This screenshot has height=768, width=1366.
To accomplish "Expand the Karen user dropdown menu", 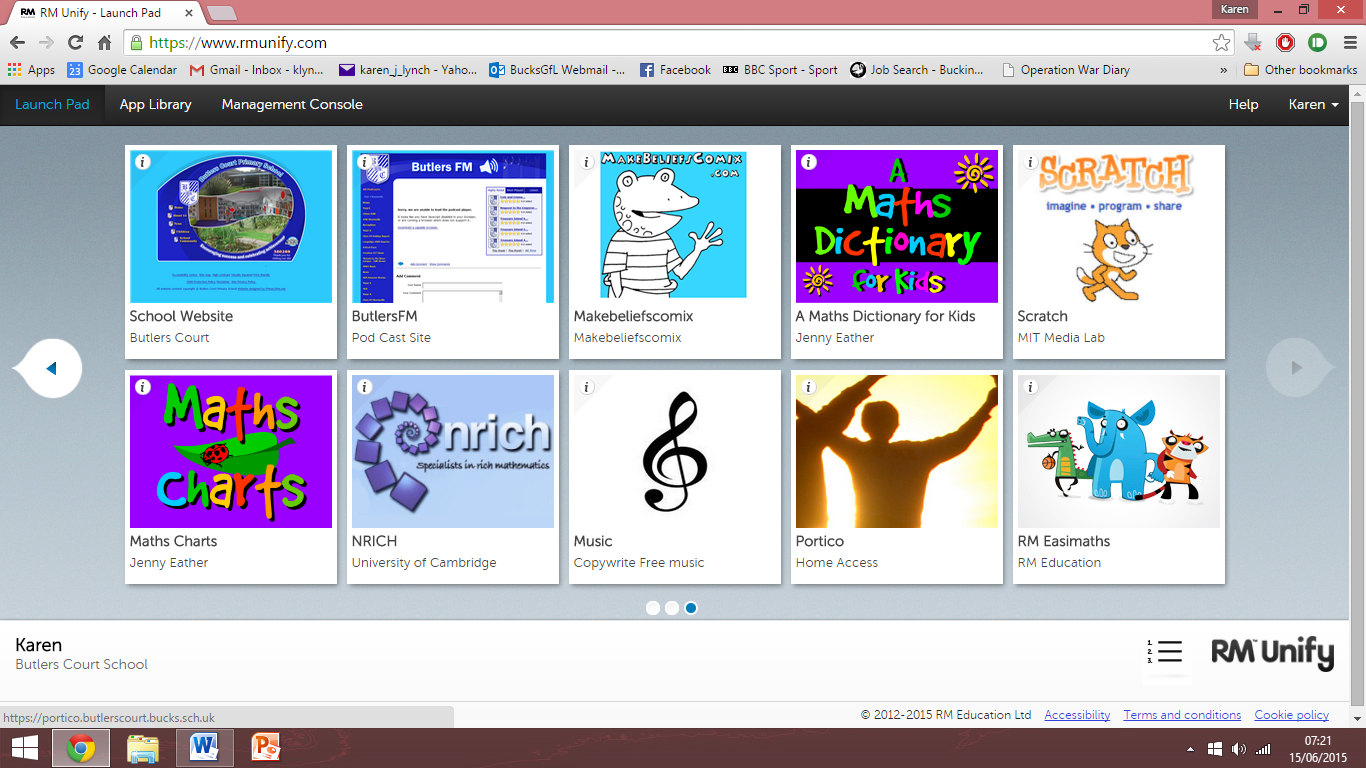I will point(1312,104).
